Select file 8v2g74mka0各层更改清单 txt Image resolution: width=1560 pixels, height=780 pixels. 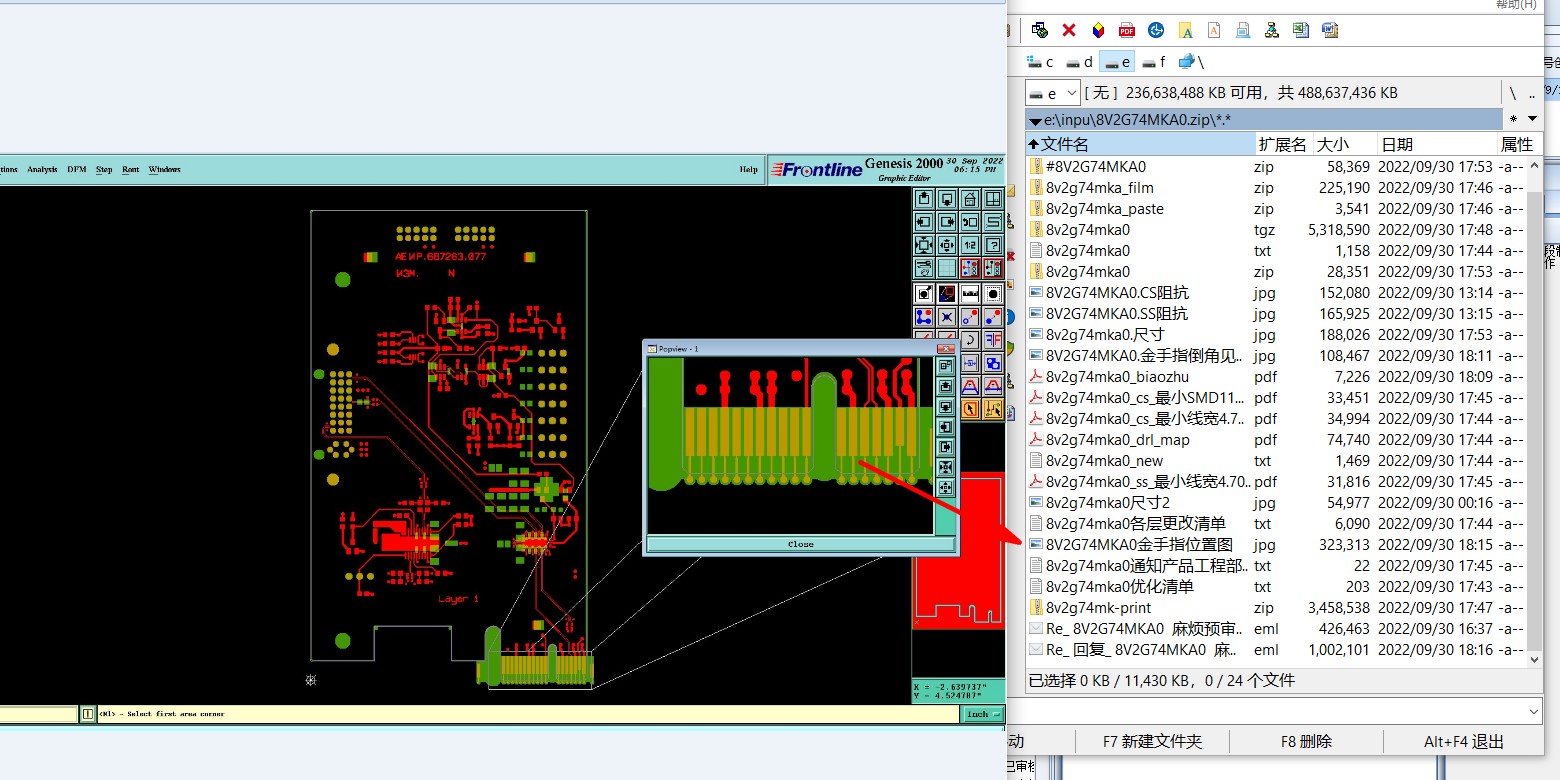[x=1276, y=523]
